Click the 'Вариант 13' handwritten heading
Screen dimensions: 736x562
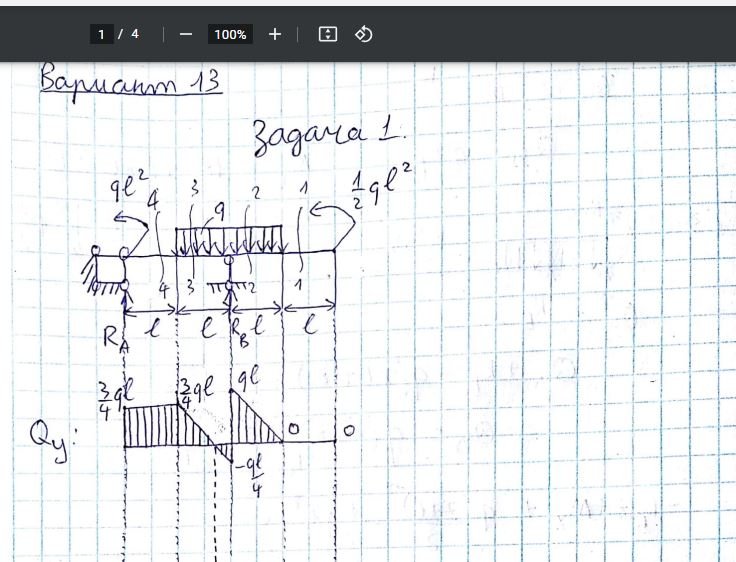pos(130,81)
